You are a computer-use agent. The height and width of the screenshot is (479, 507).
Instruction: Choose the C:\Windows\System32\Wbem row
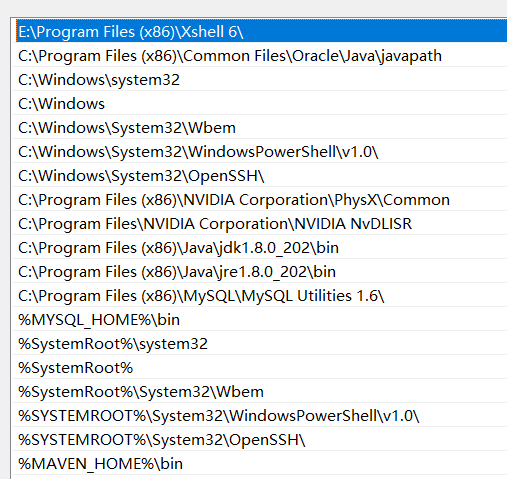coord(260,128)
